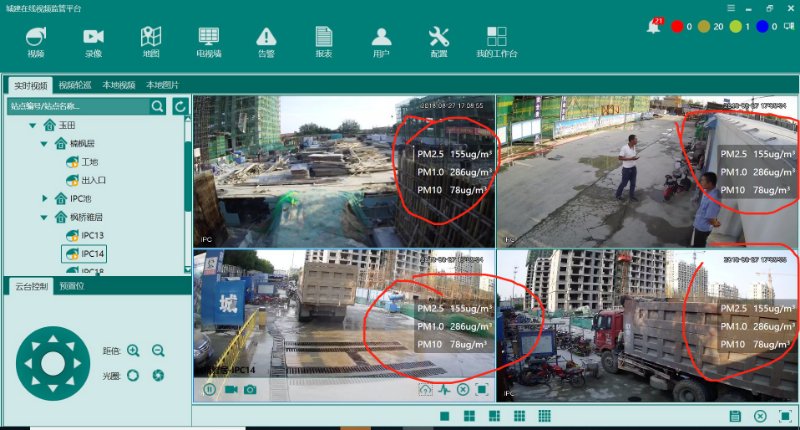Switch to the 本地图片 tab
This screenshot has width=800, height=430.
click(x=162, y=85)
